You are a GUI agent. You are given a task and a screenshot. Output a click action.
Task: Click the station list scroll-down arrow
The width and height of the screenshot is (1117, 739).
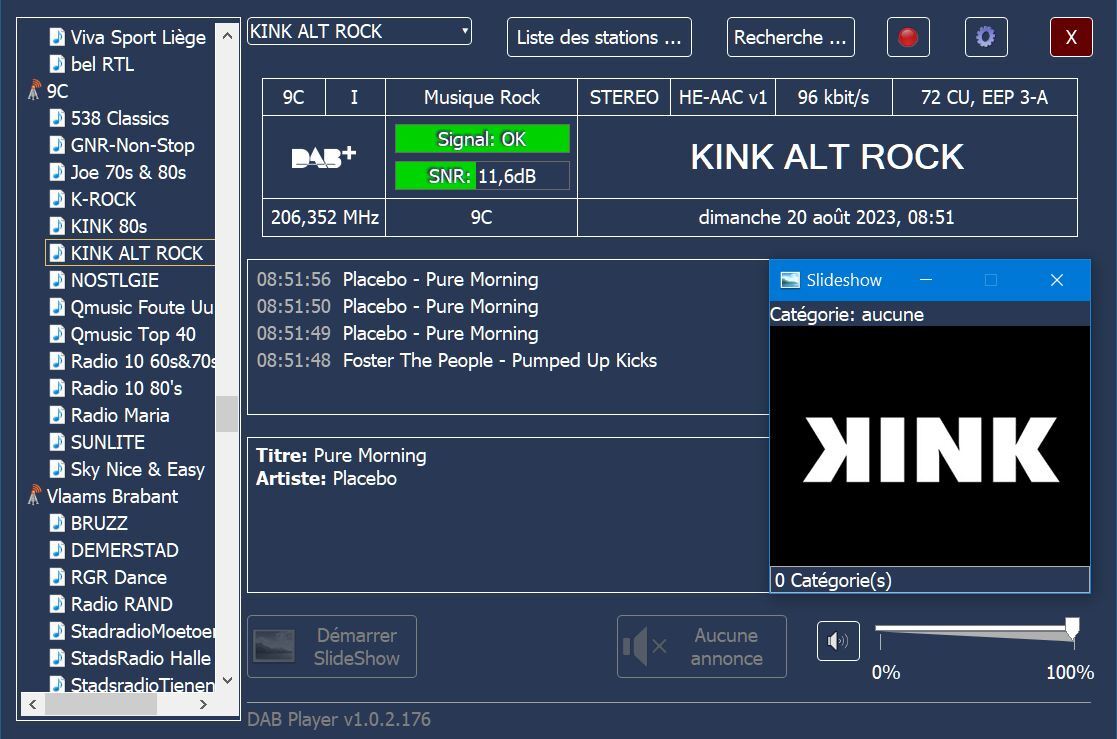tap(227, 681)
